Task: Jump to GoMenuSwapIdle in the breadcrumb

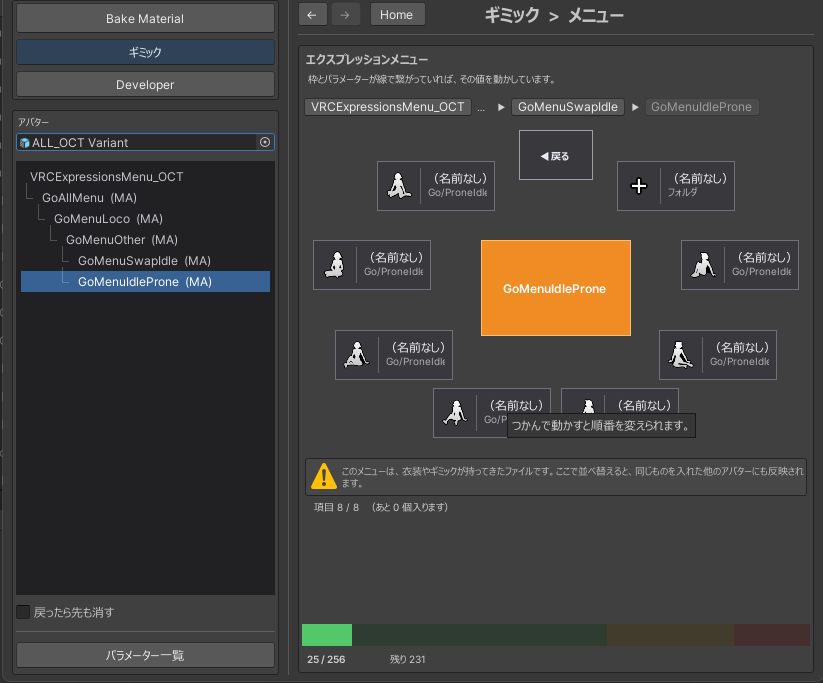Action: [568, 107]
